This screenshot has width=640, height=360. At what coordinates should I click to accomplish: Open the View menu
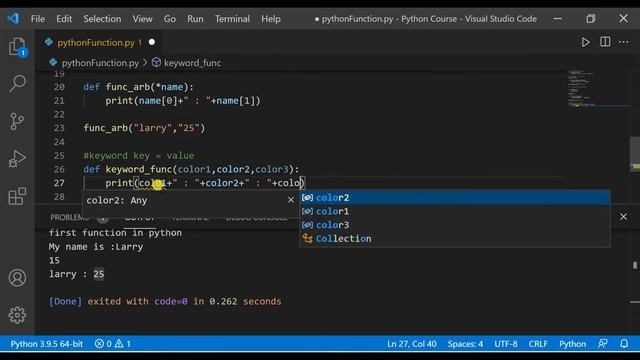coord(142,19)
